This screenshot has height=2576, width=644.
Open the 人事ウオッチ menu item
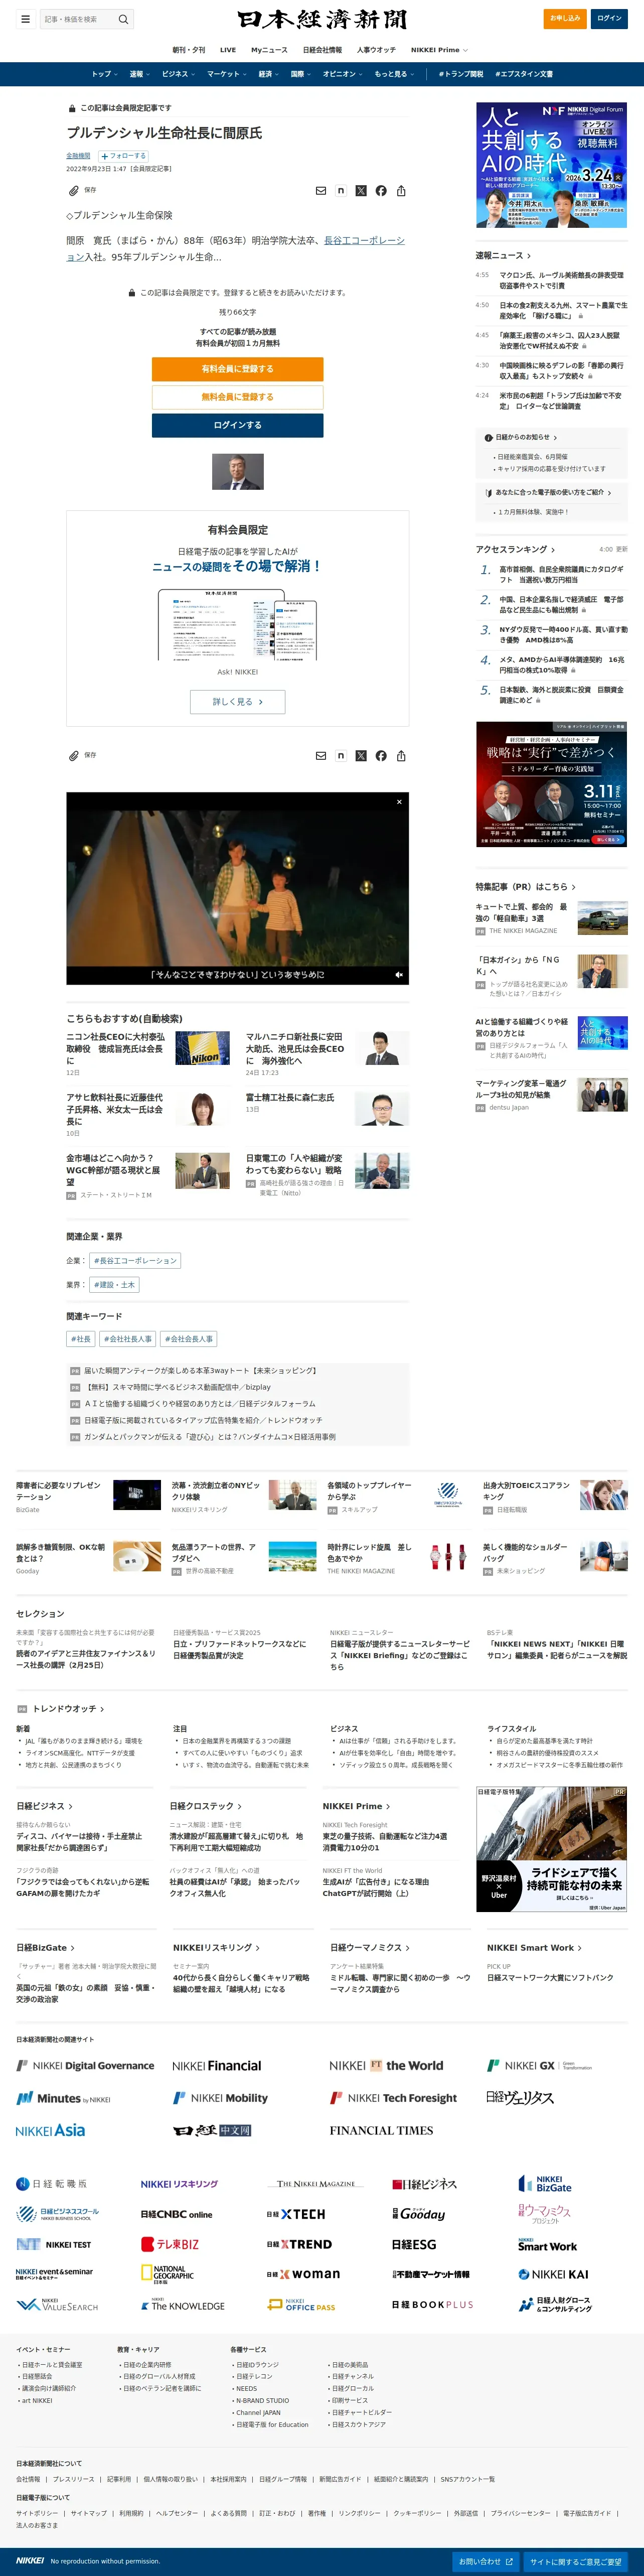(376, 50)
